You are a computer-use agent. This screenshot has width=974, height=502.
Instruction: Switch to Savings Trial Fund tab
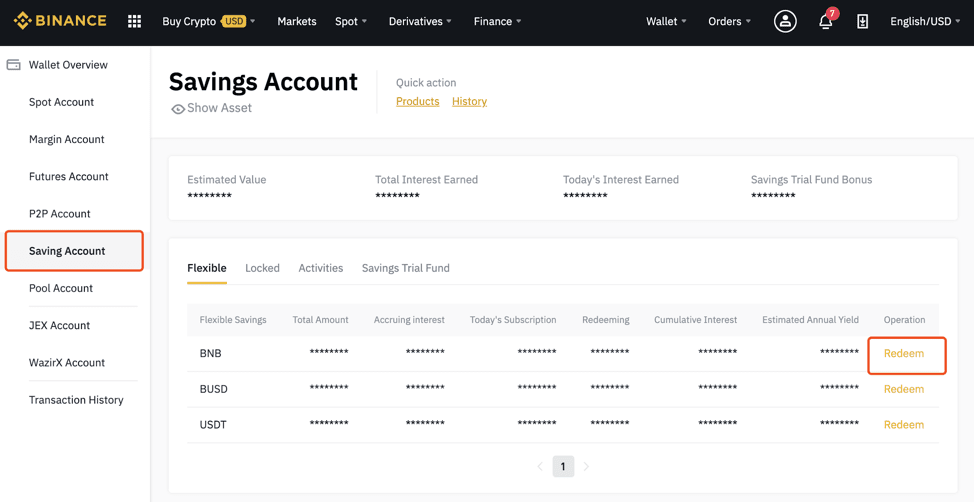tap(406, 268)
